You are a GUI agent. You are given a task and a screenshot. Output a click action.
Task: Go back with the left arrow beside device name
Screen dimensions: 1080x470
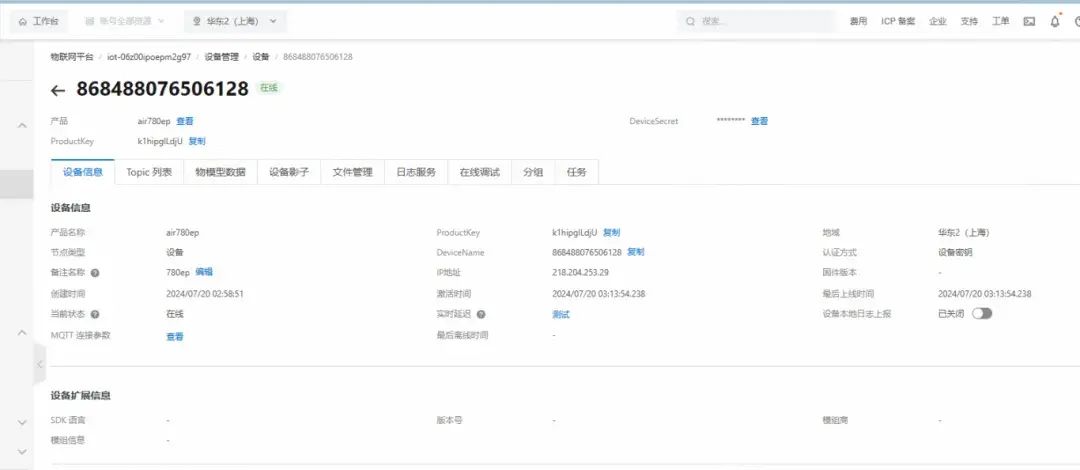(x=58, y=90)
